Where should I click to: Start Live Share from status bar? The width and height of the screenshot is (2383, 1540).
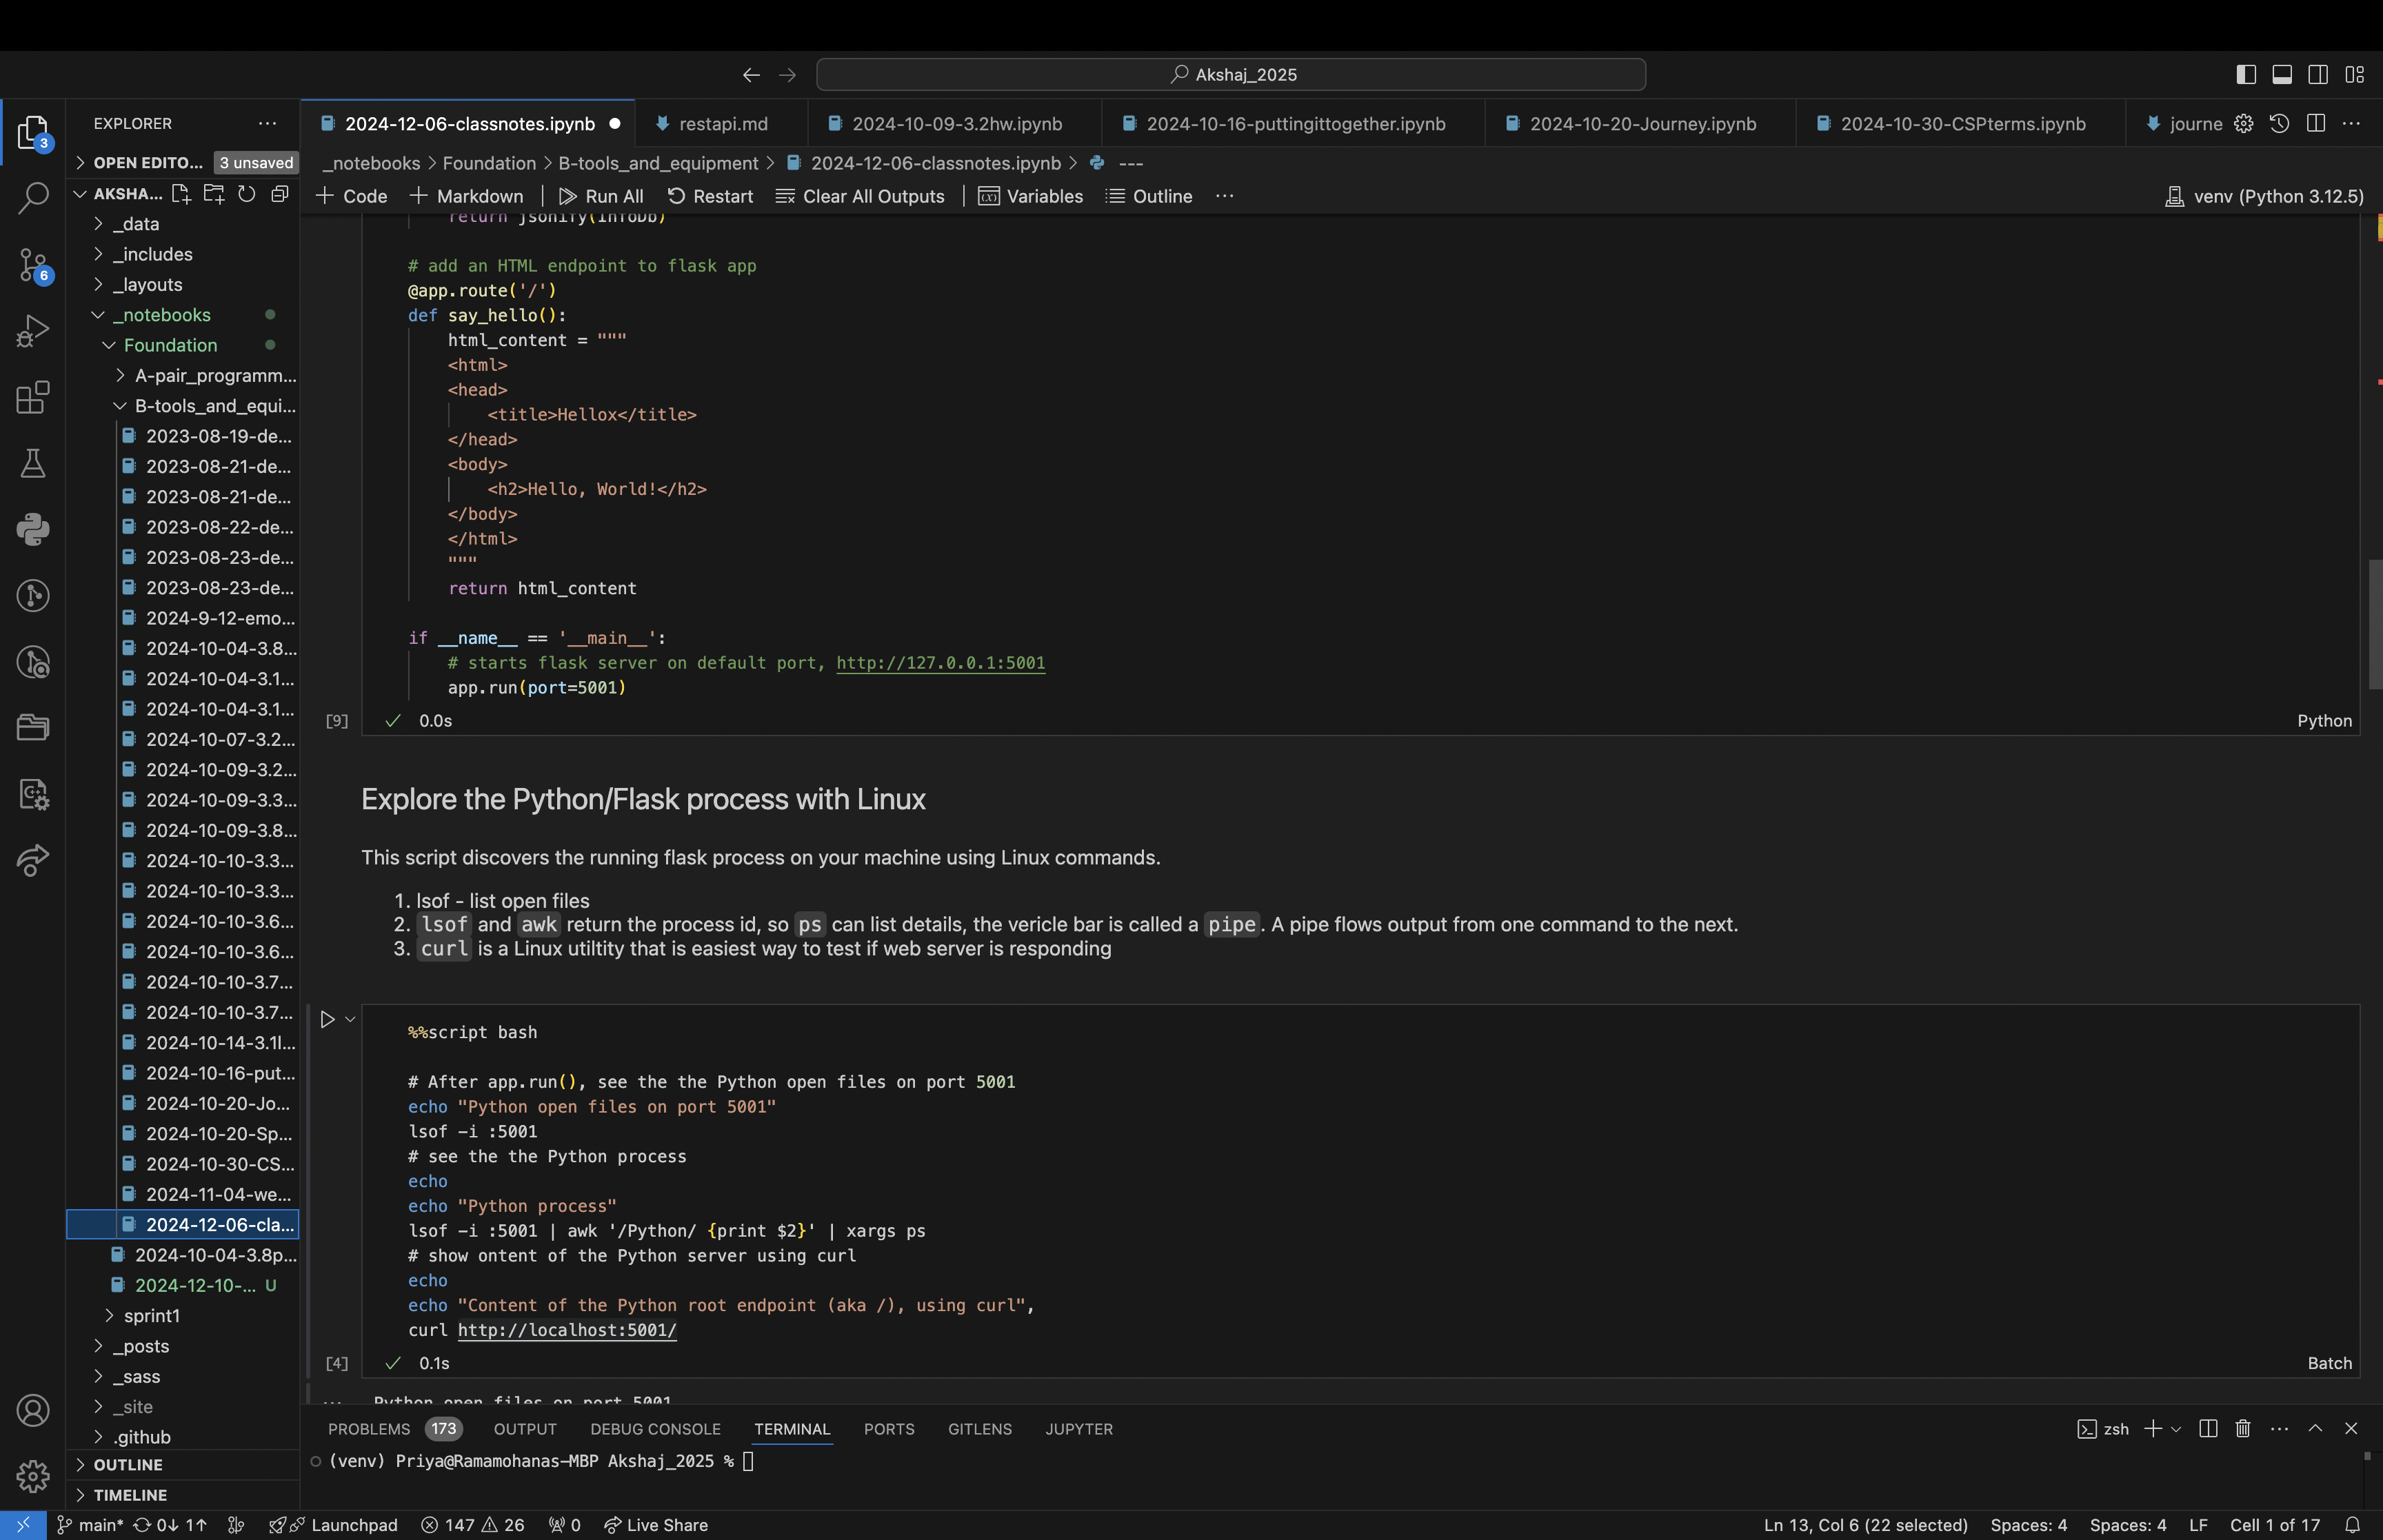(x=656, y=1525)
